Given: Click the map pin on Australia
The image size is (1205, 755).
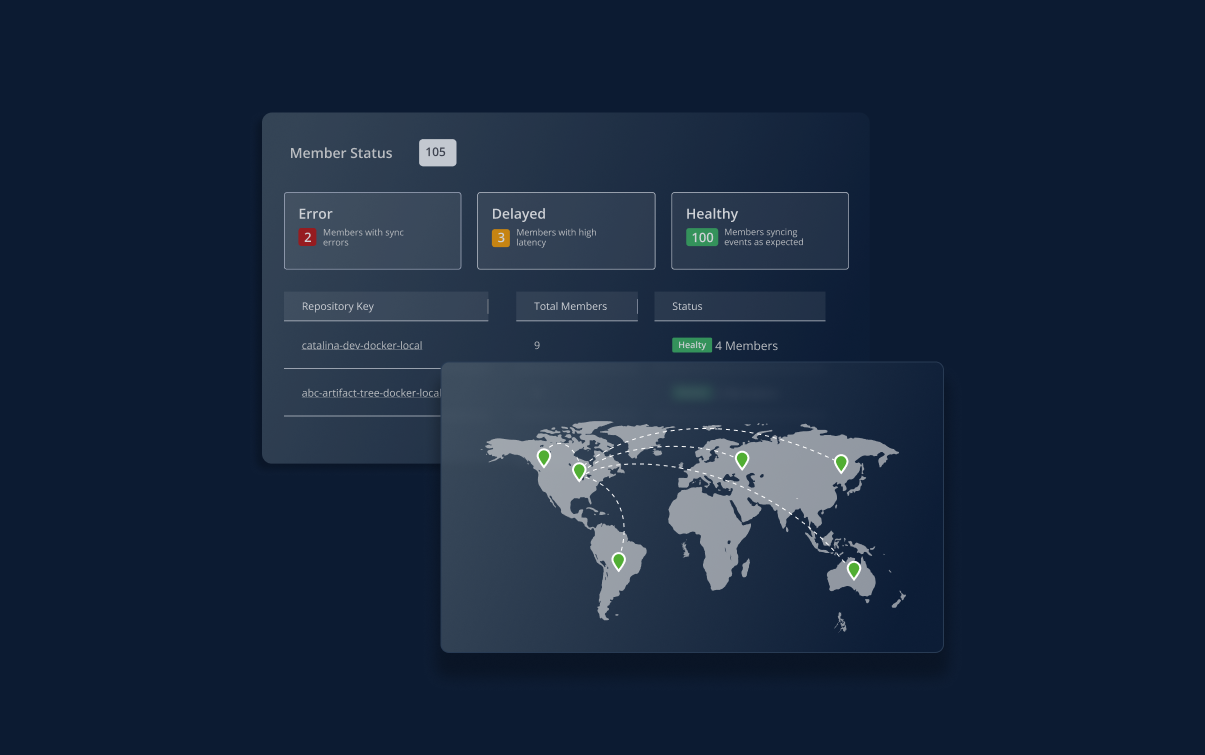Looking at the screenshot, I should 853,569.
